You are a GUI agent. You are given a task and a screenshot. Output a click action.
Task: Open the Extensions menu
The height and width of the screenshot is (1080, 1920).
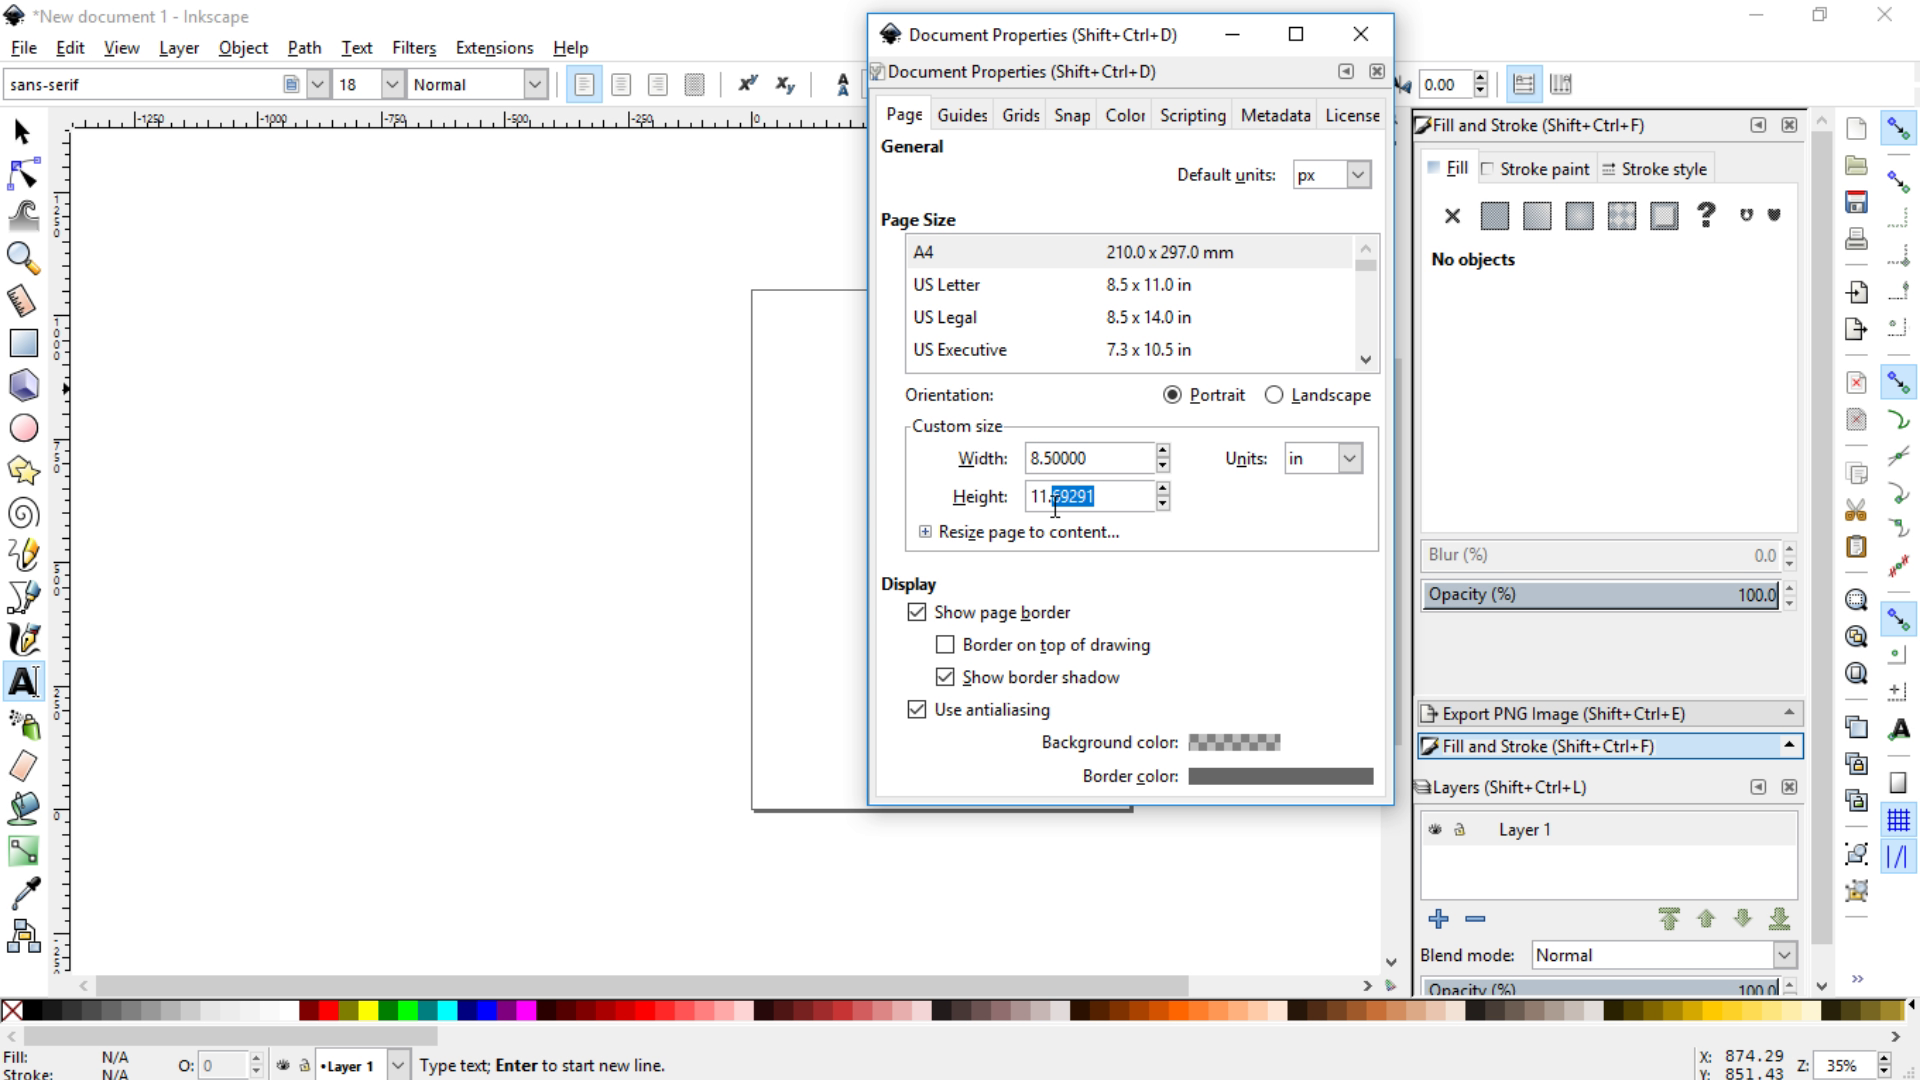tap(494, 47)
